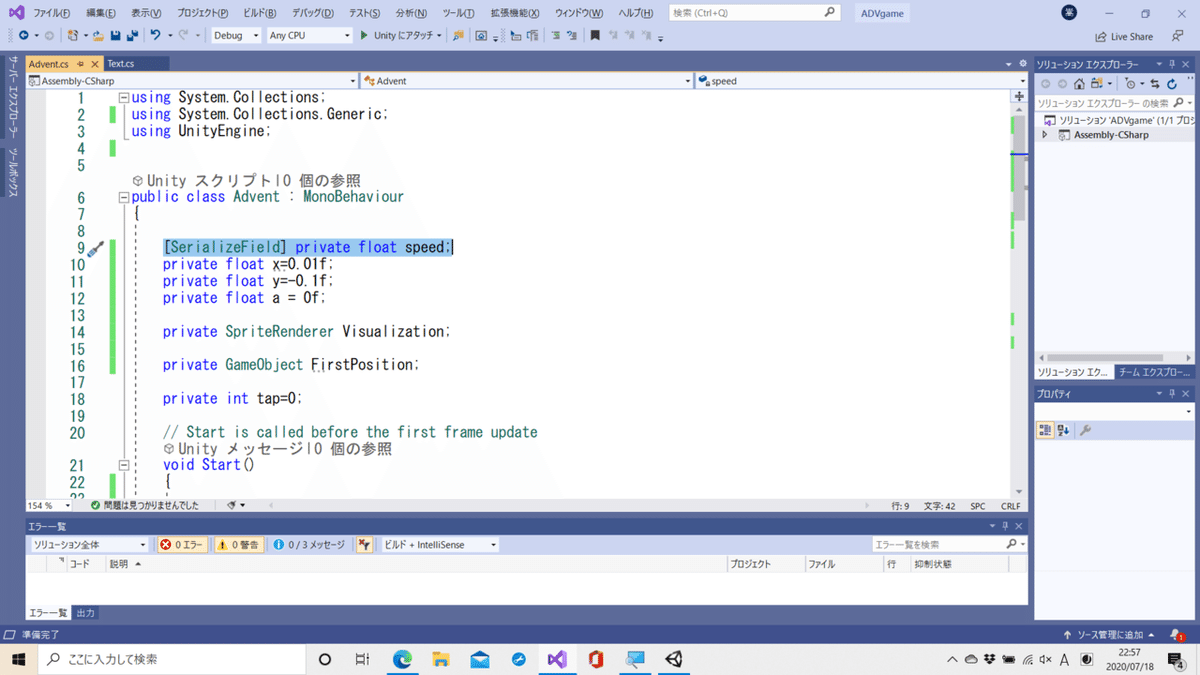Click the navigate backward arrow in toolbar
This screenshot has width=1200, height=675.
[x=23, y=35]
